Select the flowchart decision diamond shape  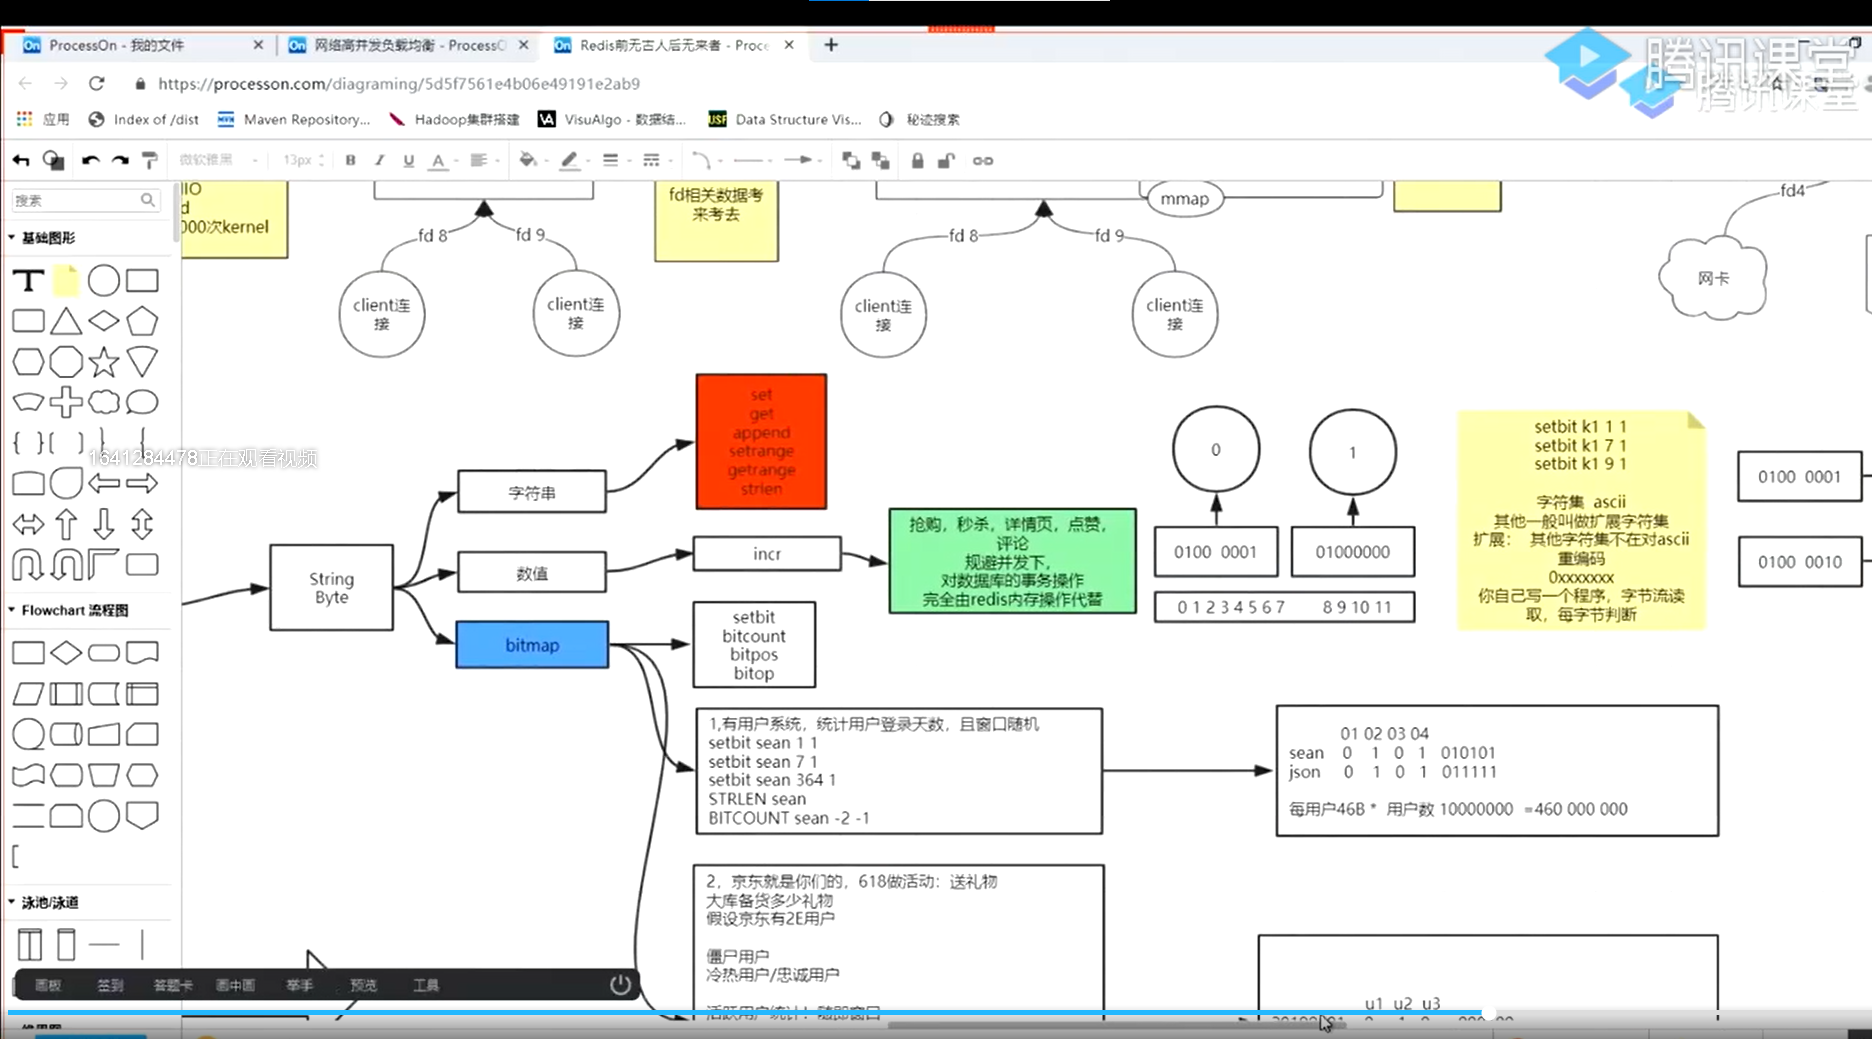pos(66,653)
